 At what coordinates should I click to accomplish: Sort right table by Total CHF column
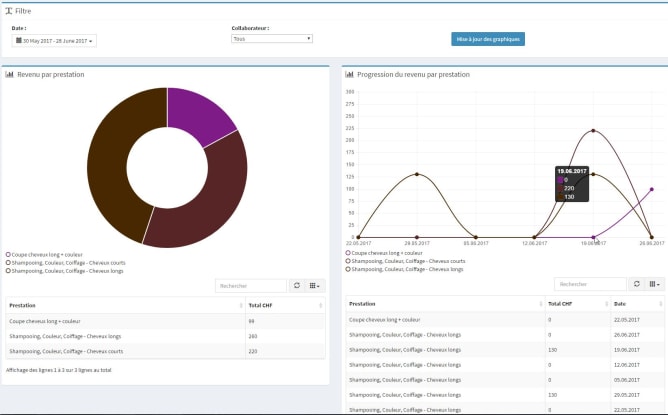pyautogui.click(x=578, y=304)
